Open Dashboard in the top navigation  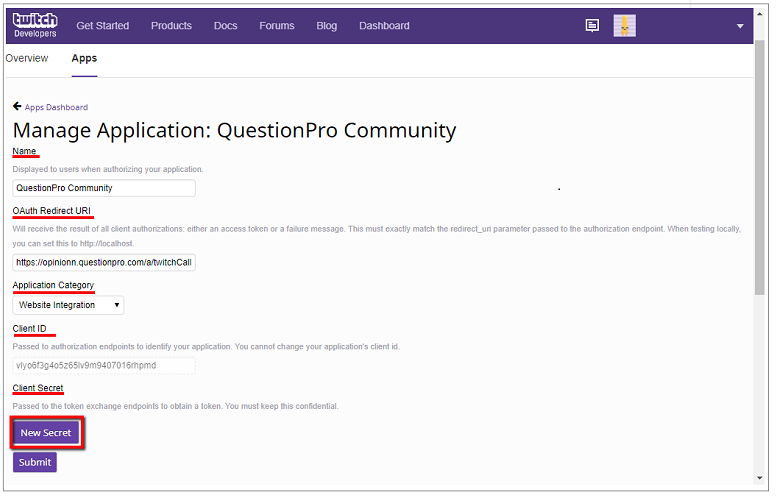(384, 26)
